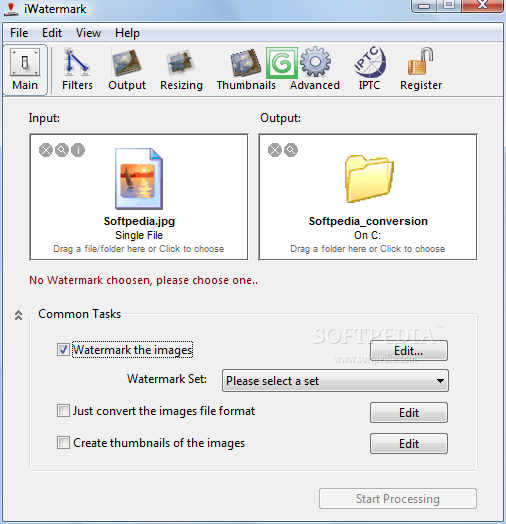Select the Main switch toolbar icon

[25, 70]
